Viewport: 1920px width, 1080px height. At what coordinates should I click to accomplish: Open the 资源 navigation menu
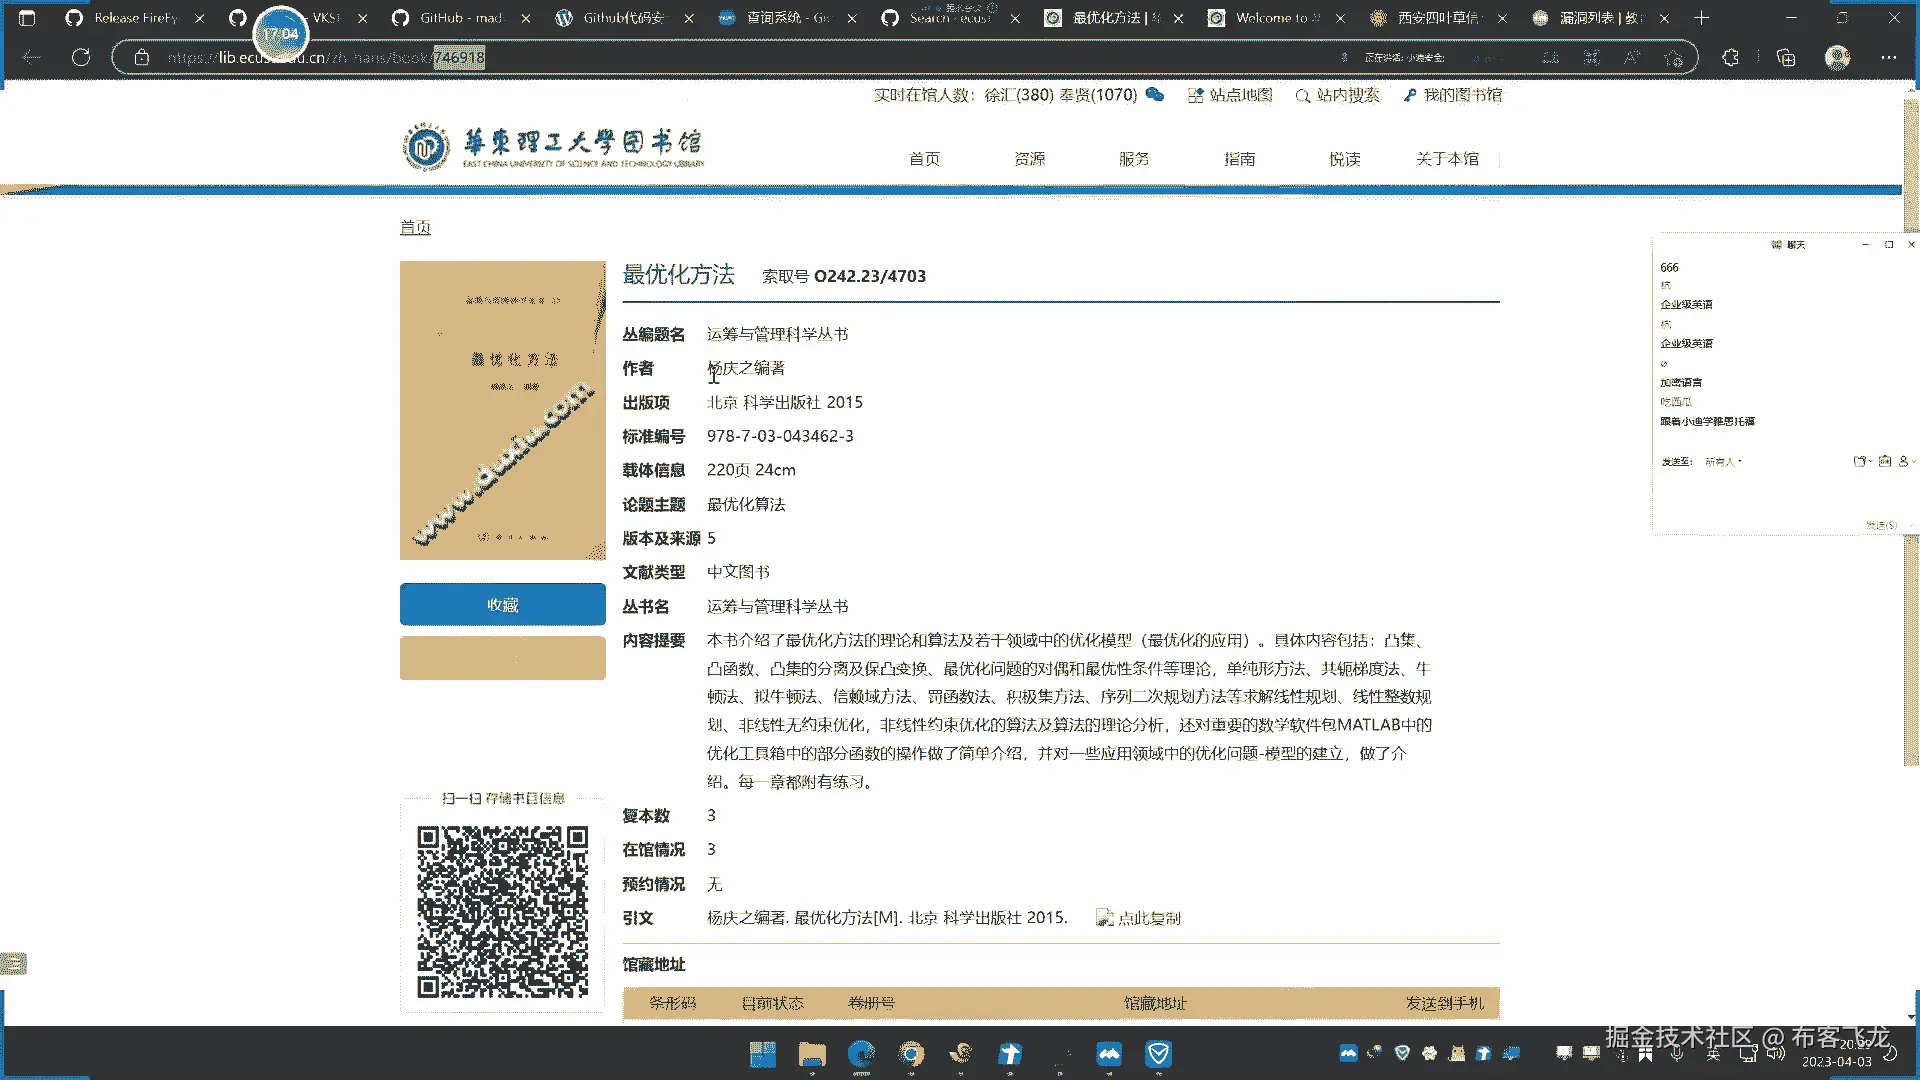(1029, 159)
